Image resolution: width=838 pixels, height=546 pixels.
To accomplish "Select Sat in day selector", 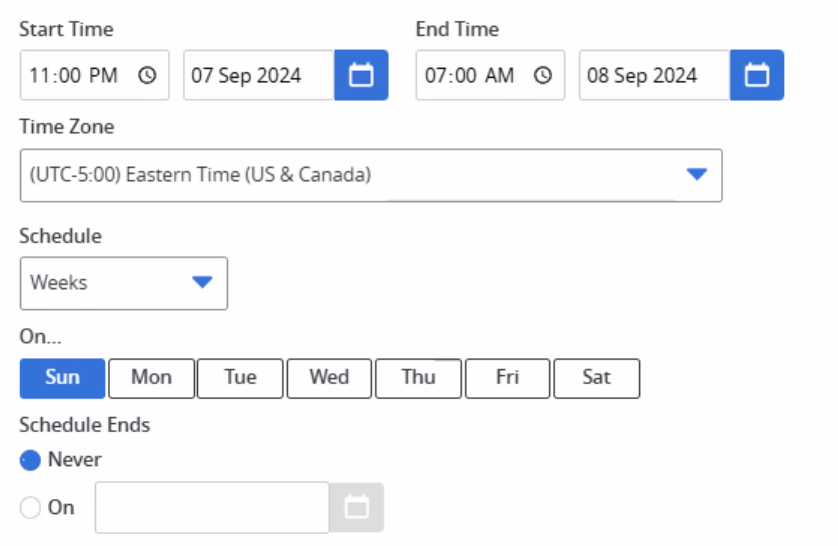I will (x=596, y=378).
